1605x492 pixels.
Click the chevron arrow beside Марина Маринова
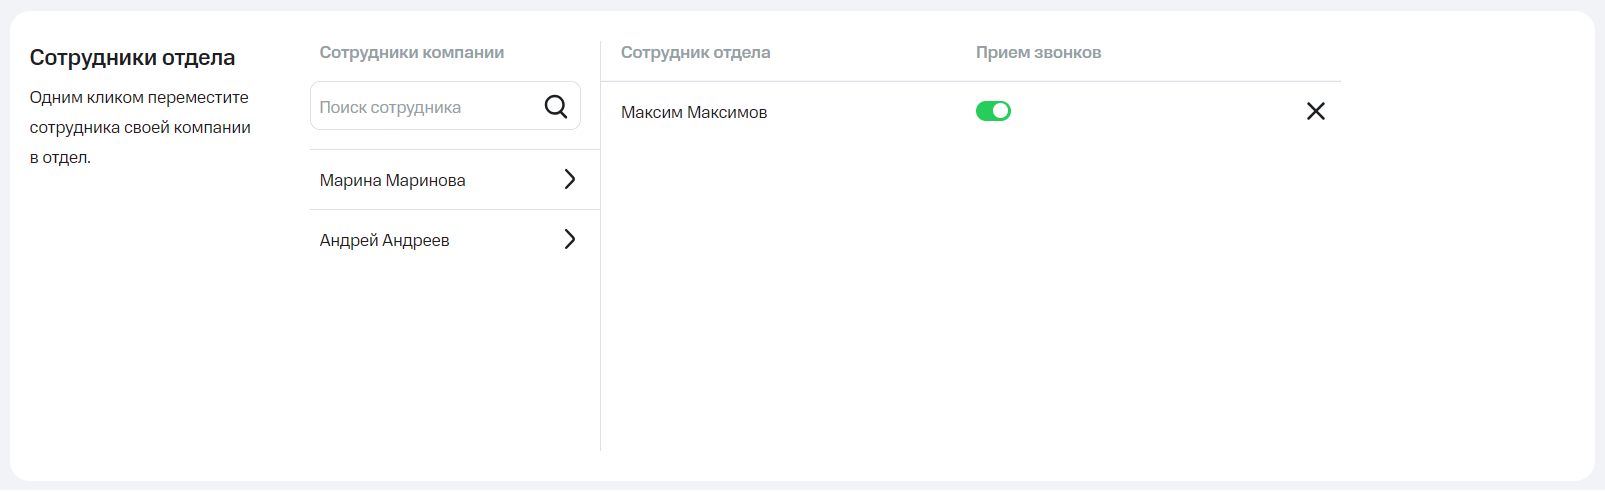pyautogui.click(x=569, y=179)
